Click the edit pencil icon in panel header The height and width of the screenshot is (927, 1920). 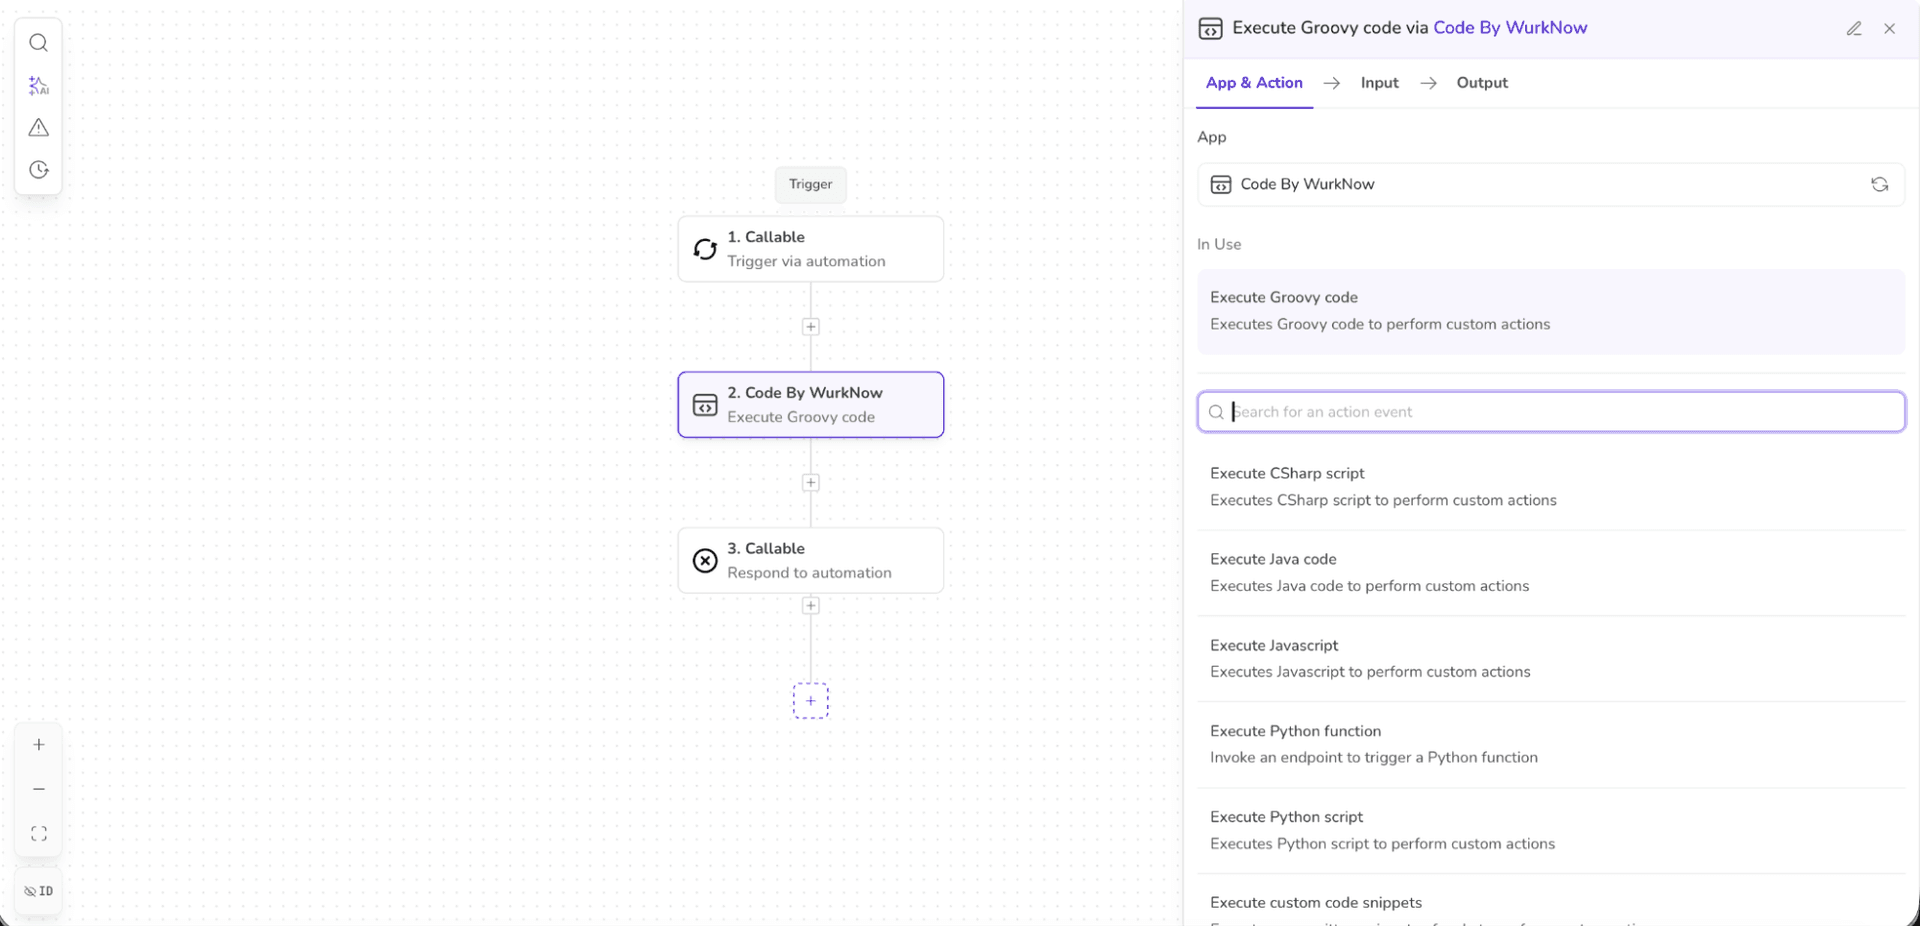pos(1854,29)
